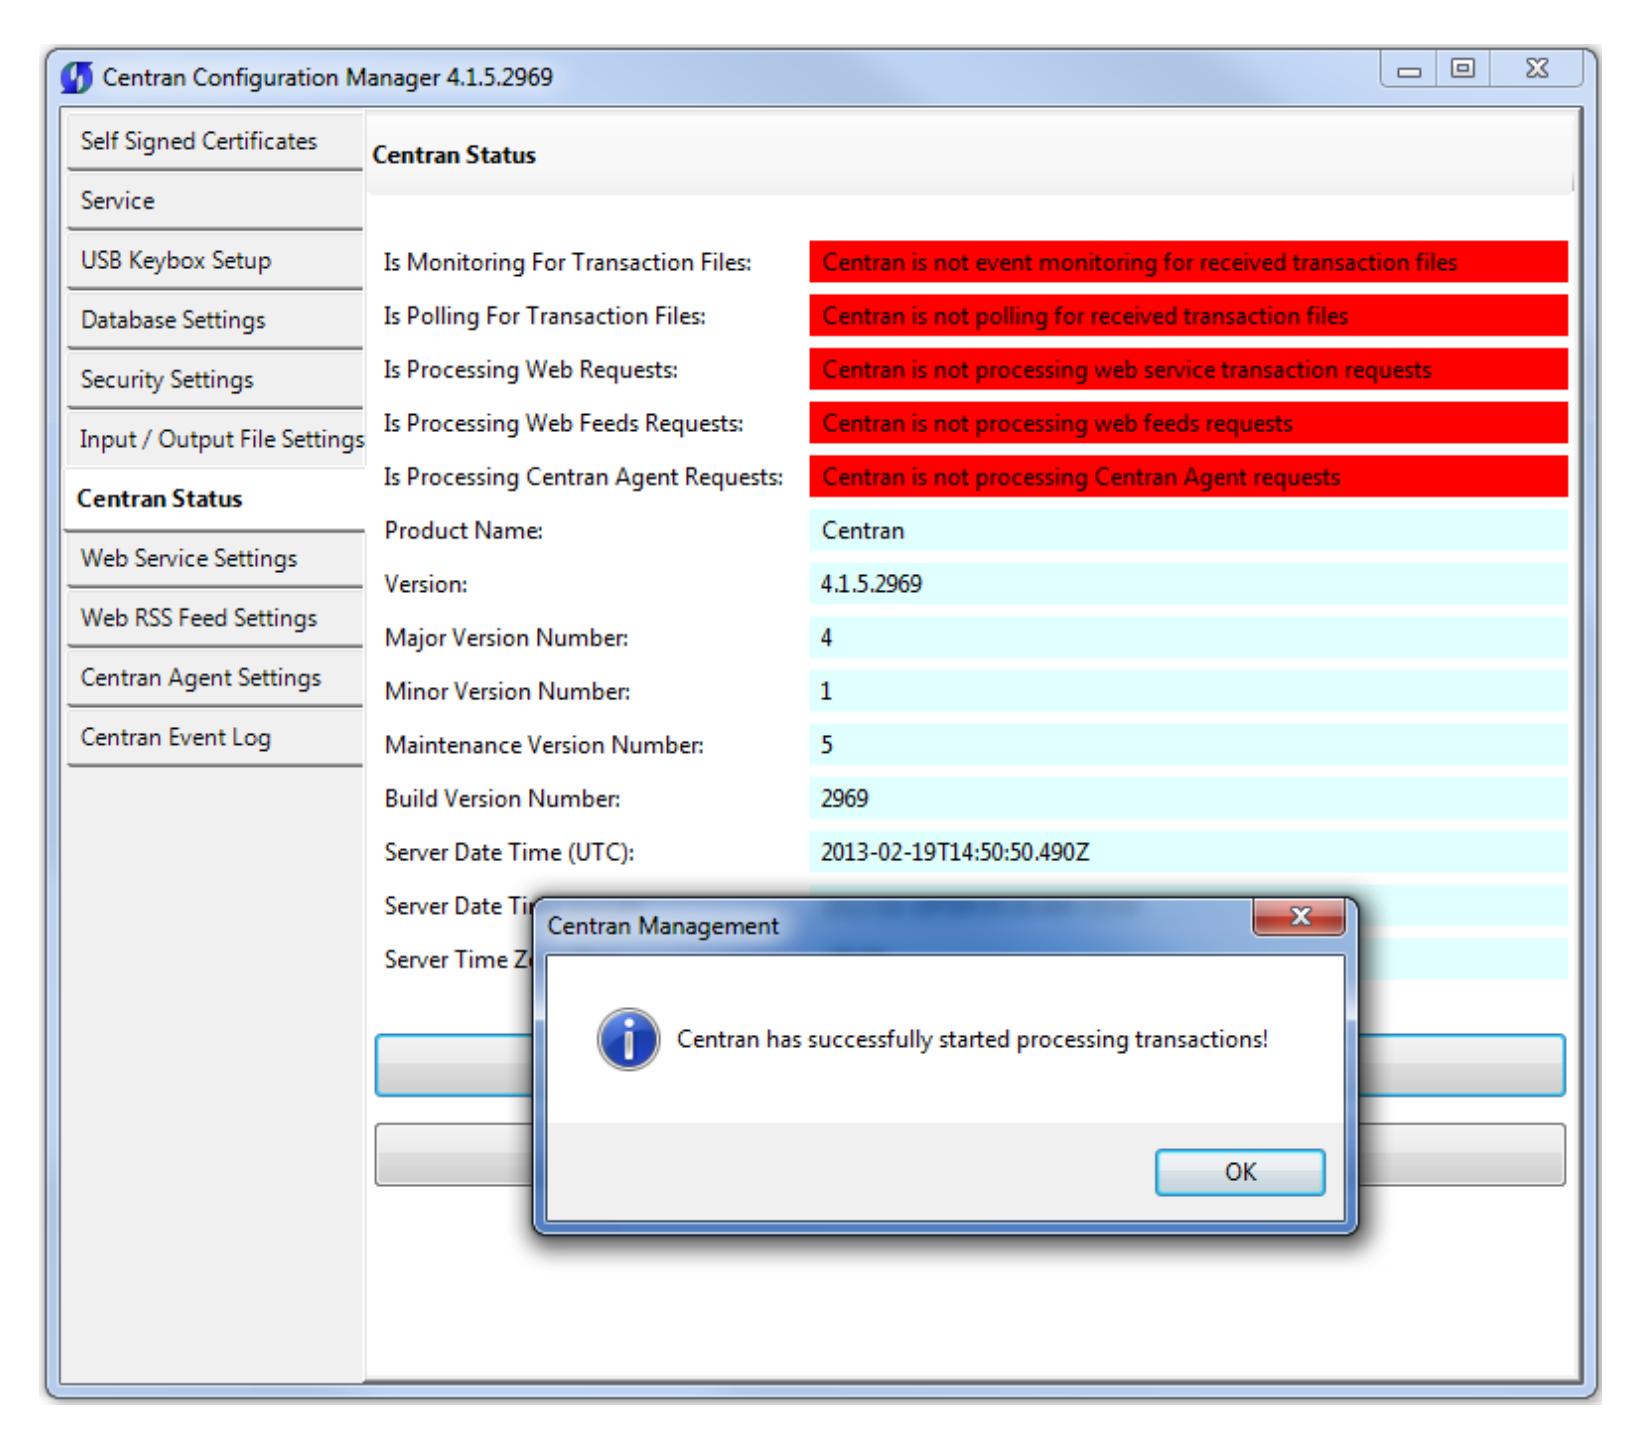Click OK in the Centran Management dialog
The image size is (1629, 1437).
tap(1239, 1172)
